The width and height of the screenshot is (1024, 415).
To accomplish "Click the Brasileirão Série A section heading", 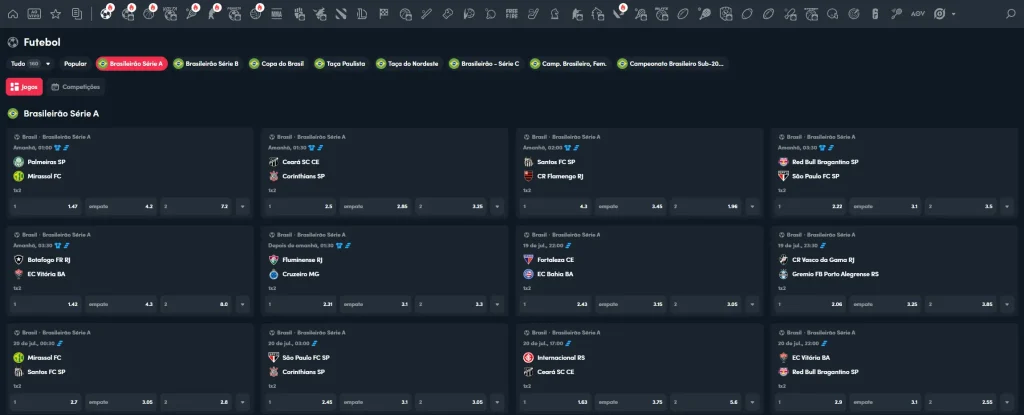I will point(61,114).
